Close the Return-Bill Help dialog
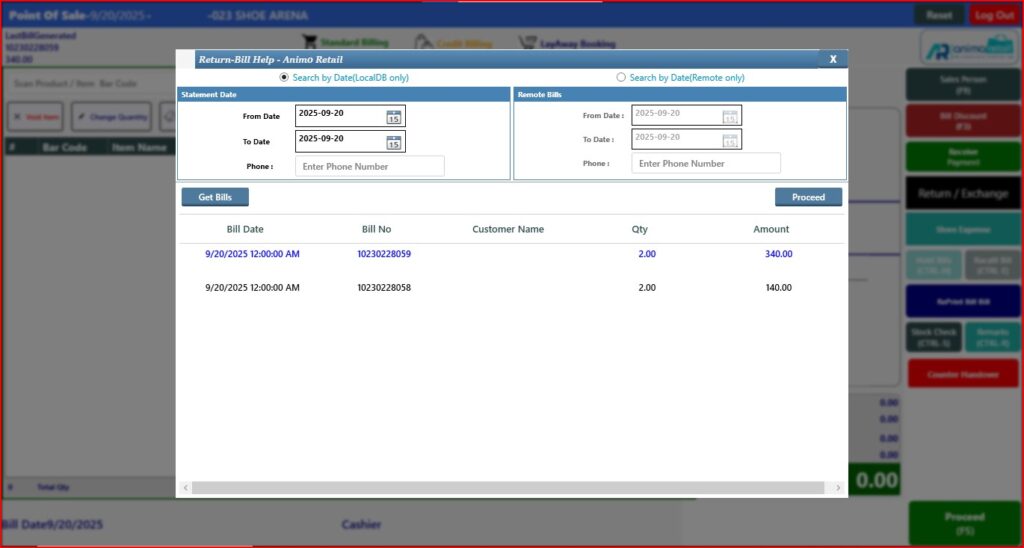This screenshot has width=1024, height=548. pyautogui.click(x=832, y=59)
